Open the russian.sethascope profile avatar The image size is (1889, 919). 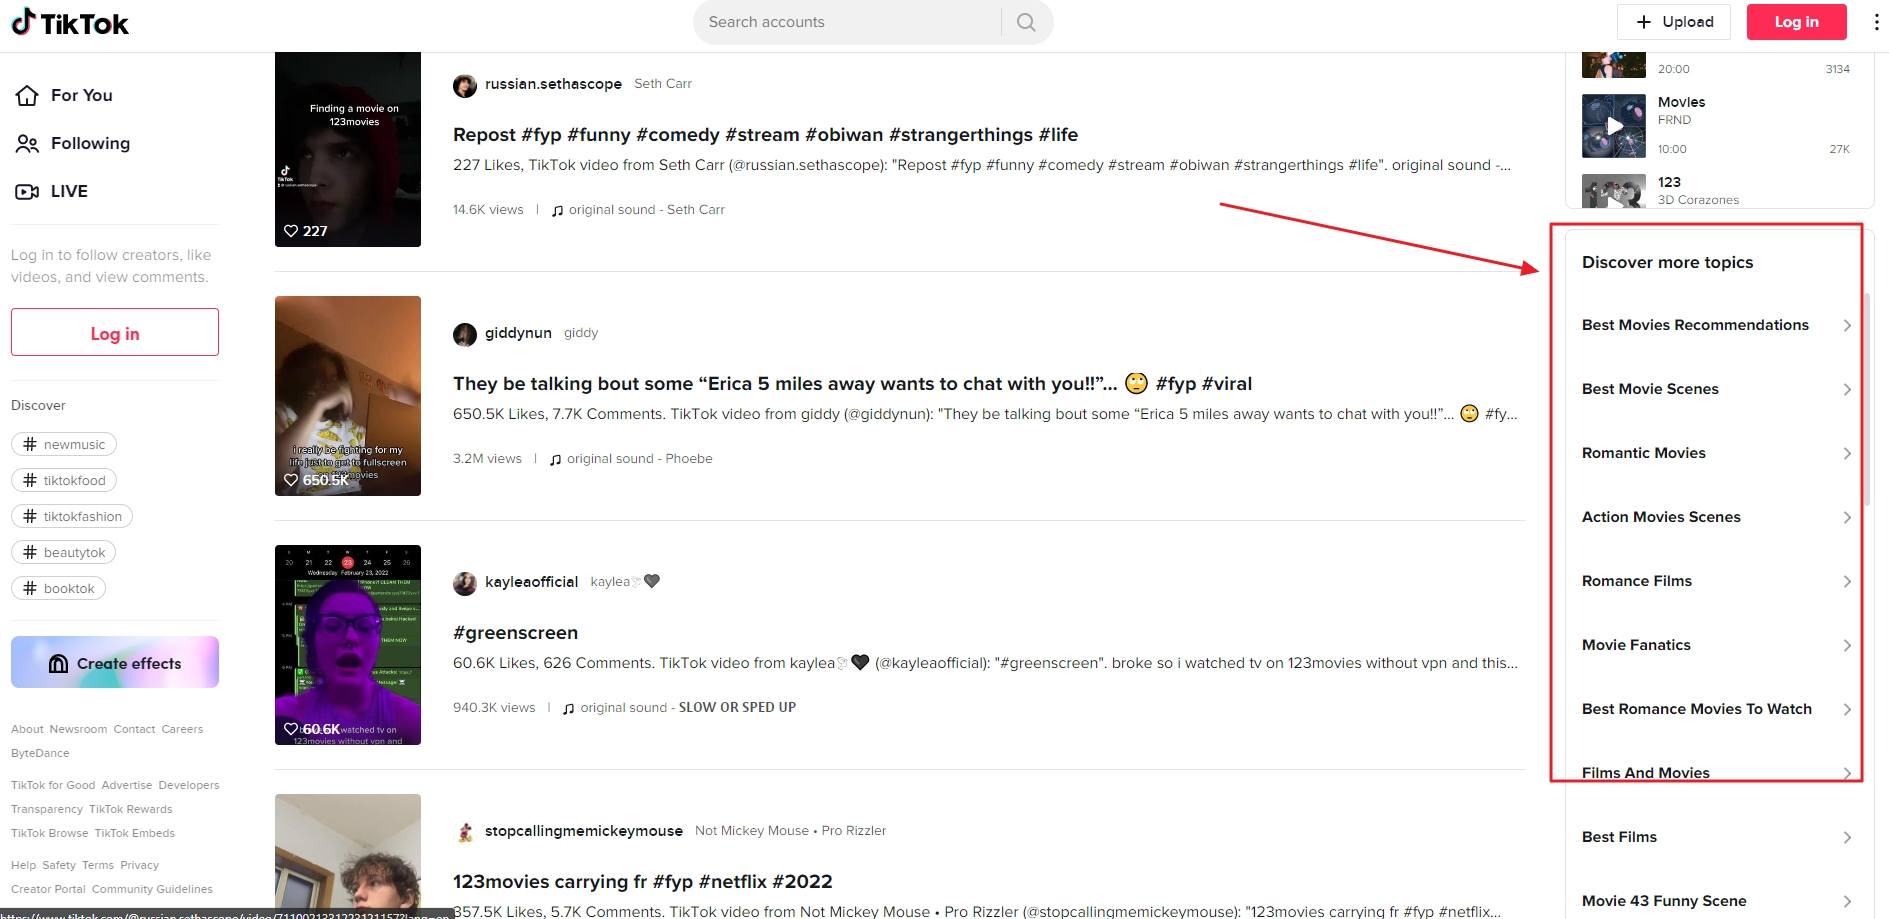point(465,85)
